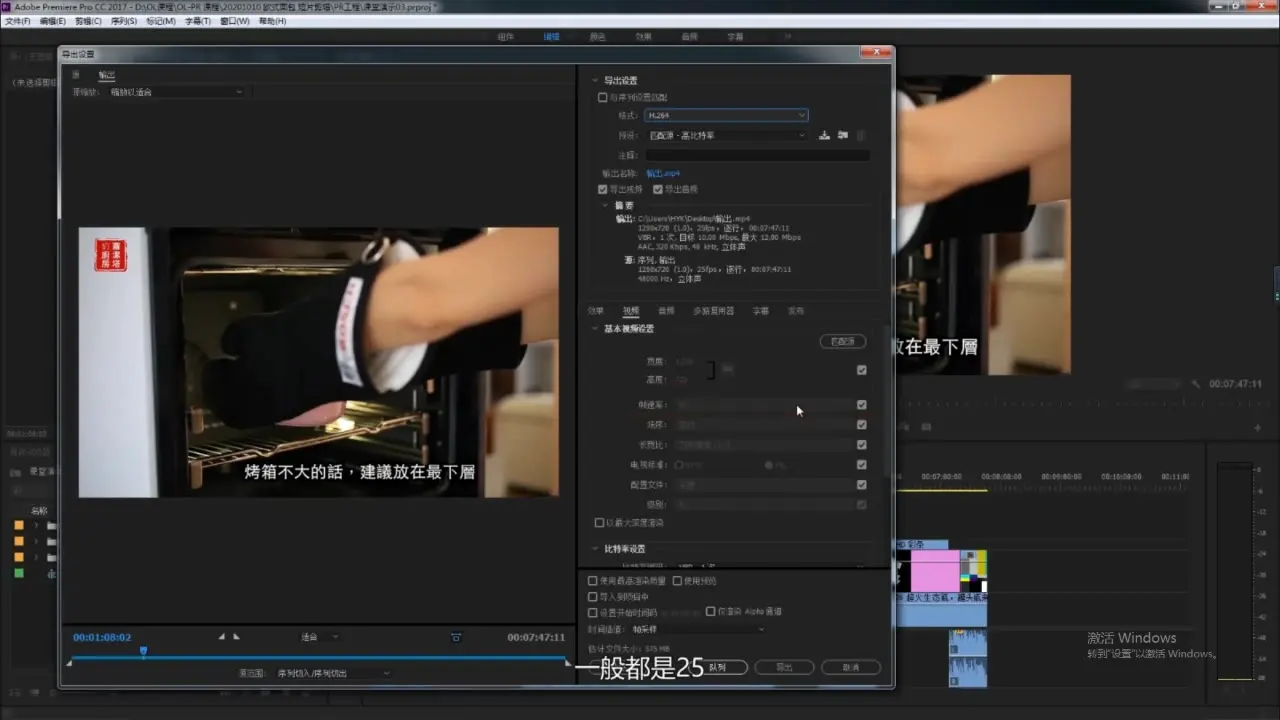1280x720 pixels.
Task: Toggle the export audio checkbox
Action: coord(657,189)
